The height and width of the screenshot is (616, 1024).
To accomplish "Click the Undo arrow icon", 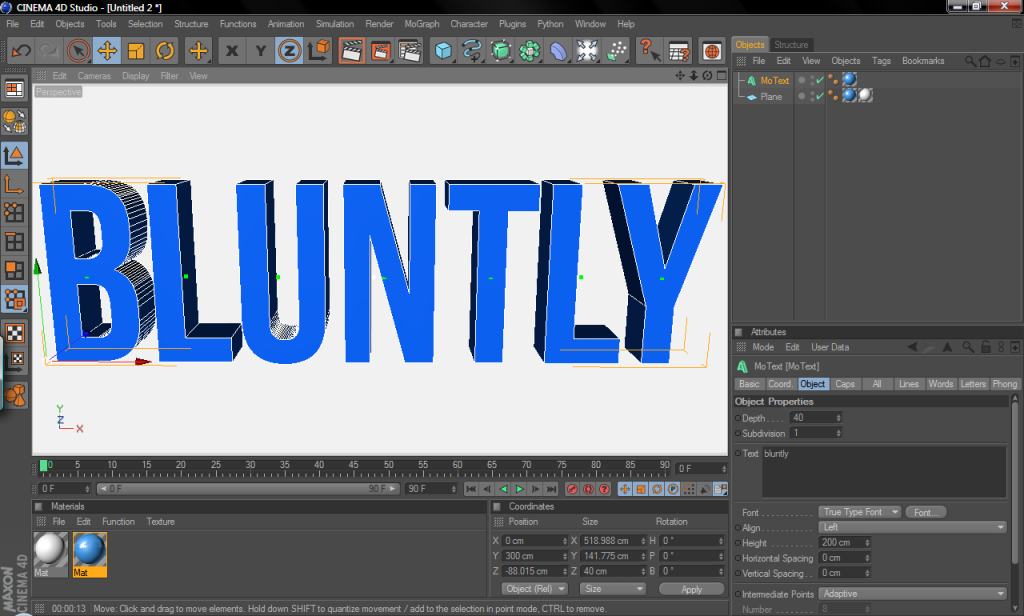I will [x=21, y=50].
